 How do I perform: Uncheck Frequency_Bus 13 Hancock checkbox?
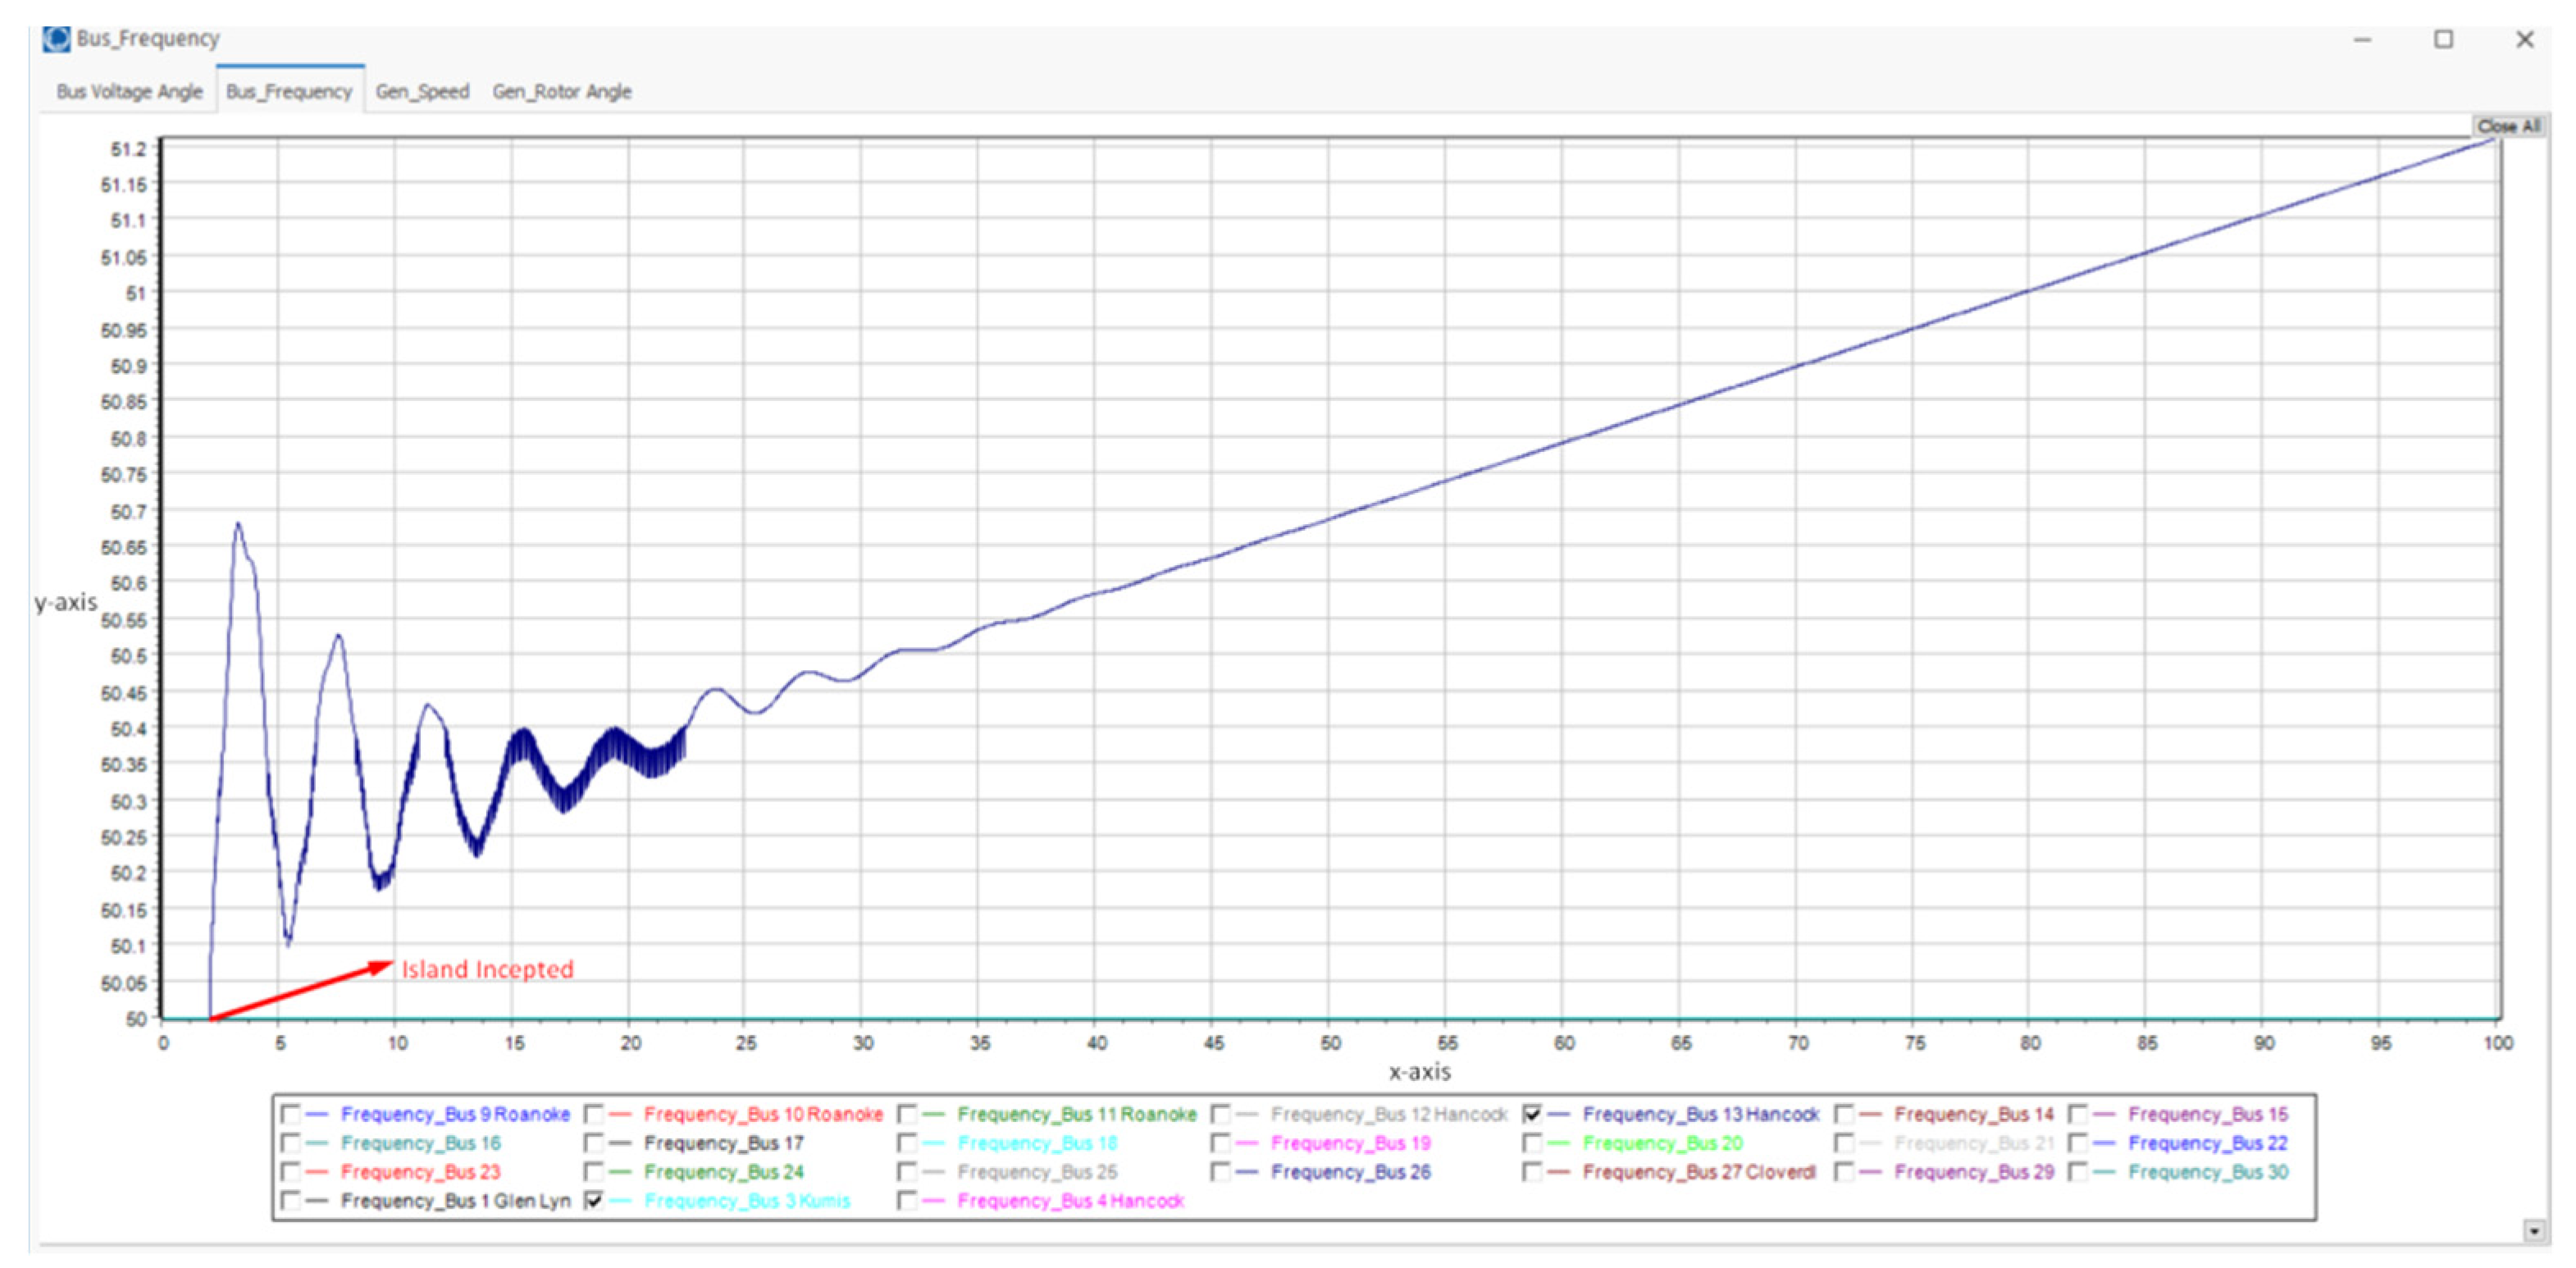pos(1532,1114)
